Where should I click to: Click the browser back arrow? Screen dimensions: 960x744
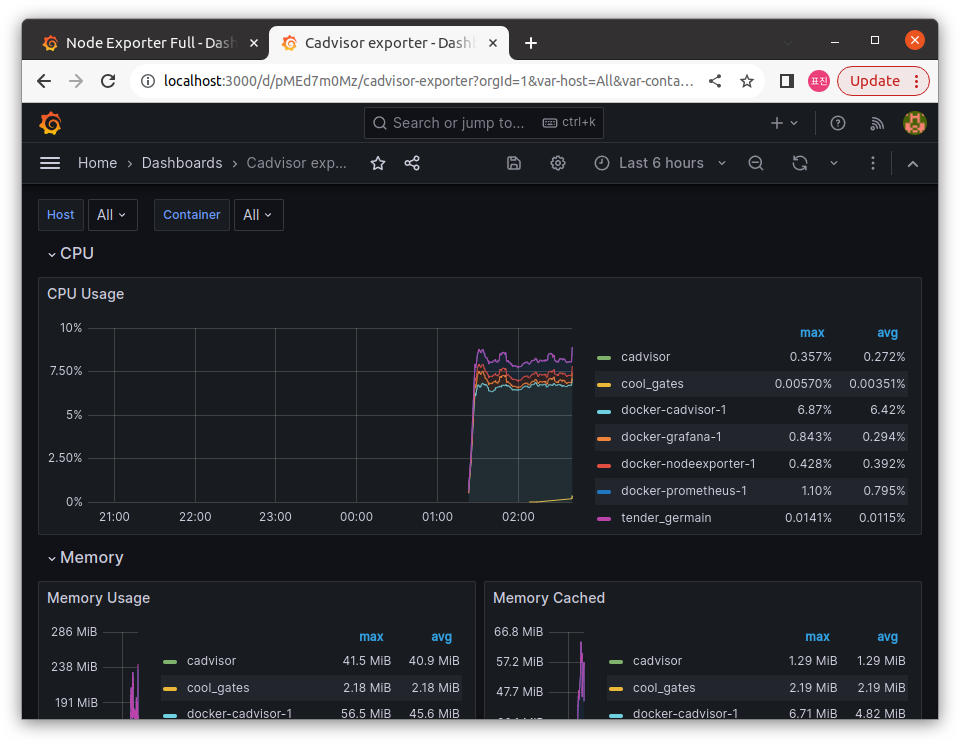coord(43,81)
